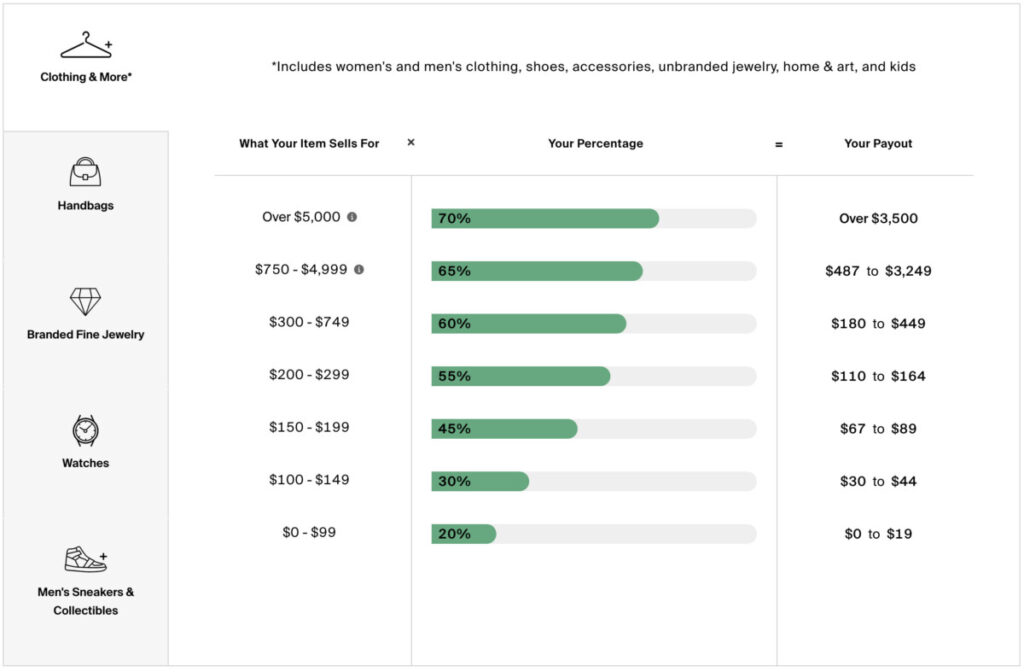This screenshot has height=672, width=1024.
Task: Open the Men's Sneakers shoe icon
Action: [x=86, y=560]
